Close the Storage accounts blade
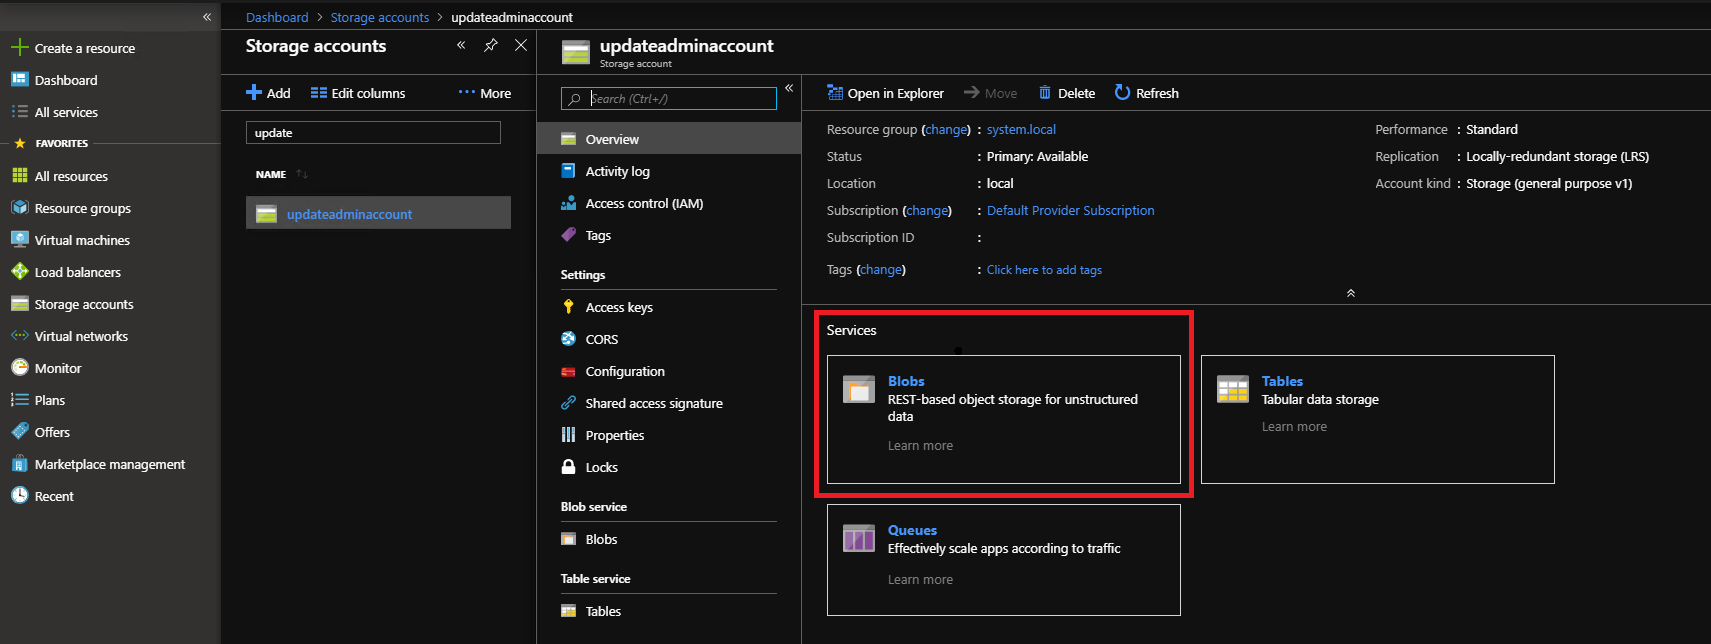The height and width of the screenshot is (644, 1711). (x=521, y=45)
